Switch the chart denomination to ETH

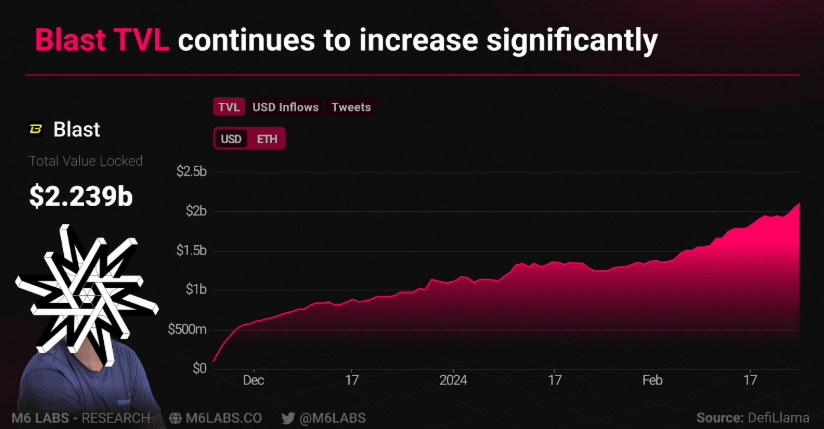tap(267, 138)
